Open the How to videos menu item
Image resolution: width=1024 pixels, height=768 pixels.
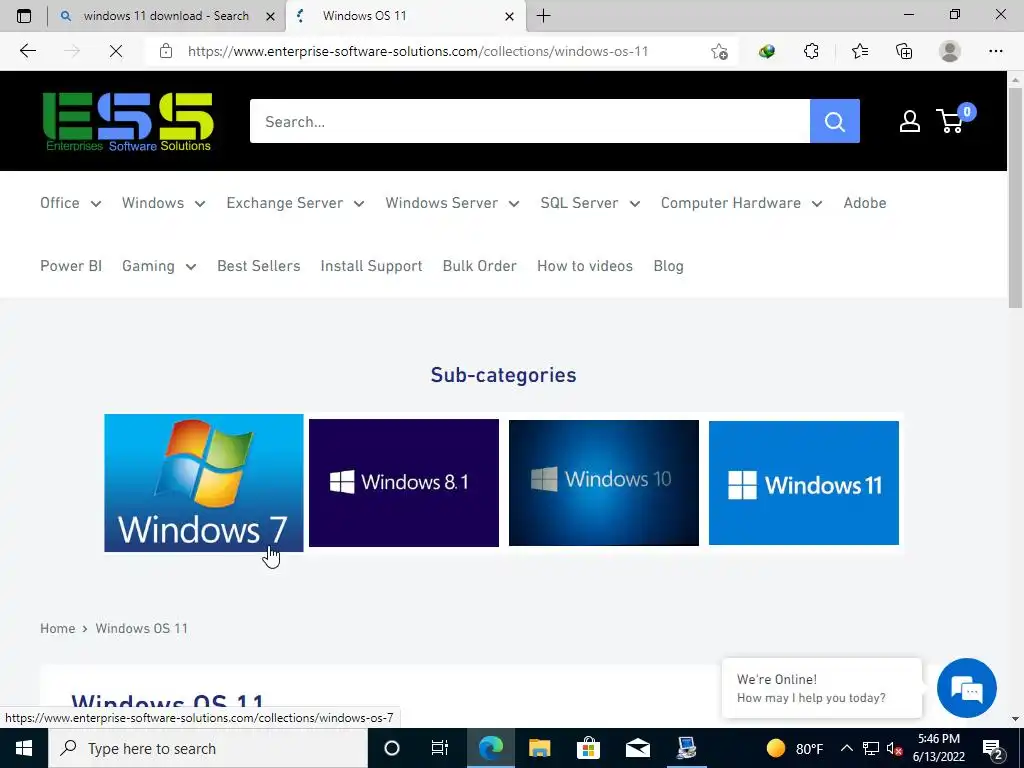[585, 266]
